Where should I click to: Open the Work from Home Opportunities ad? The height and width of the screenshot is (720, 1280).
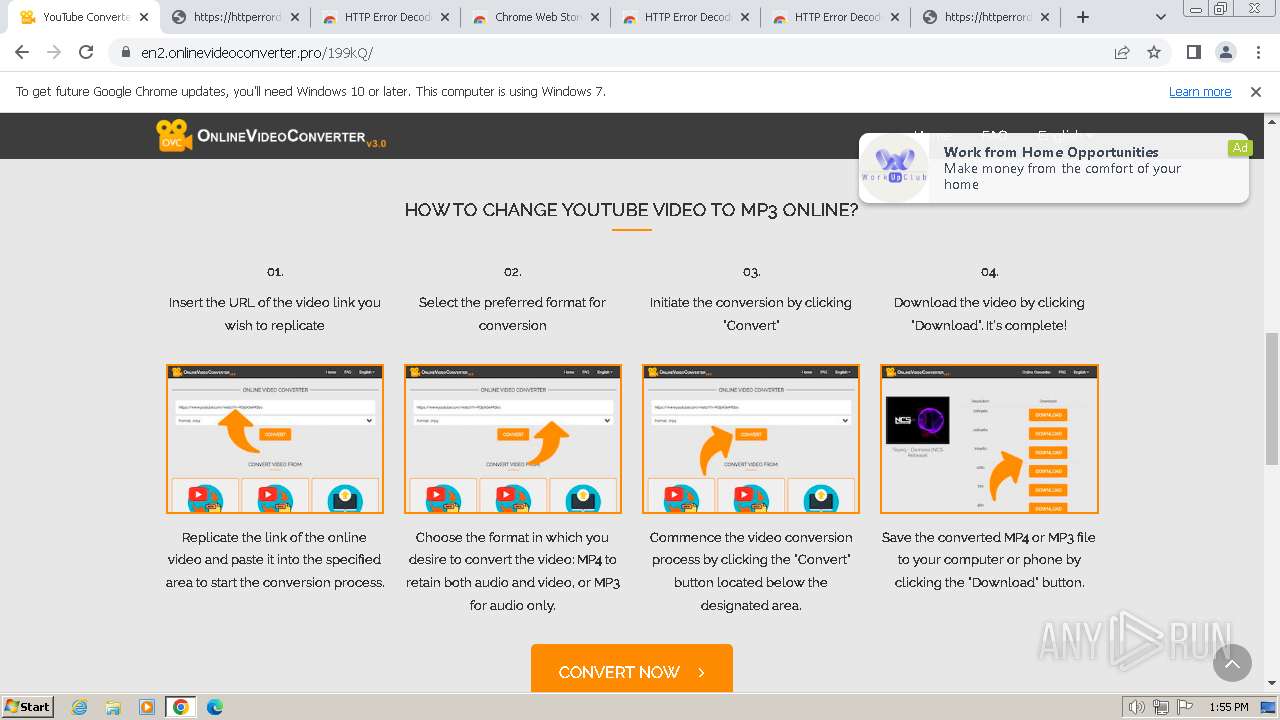(1054, 168)
